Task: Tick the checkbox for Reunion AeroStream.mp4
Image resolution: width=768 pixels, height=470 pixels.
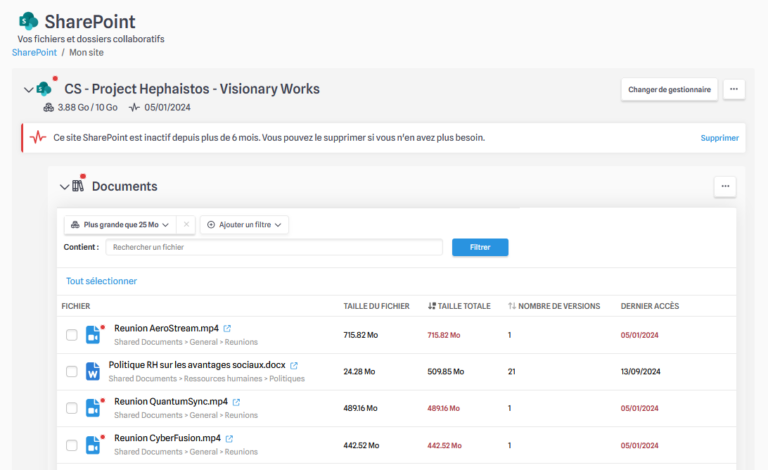Action: 72,335
